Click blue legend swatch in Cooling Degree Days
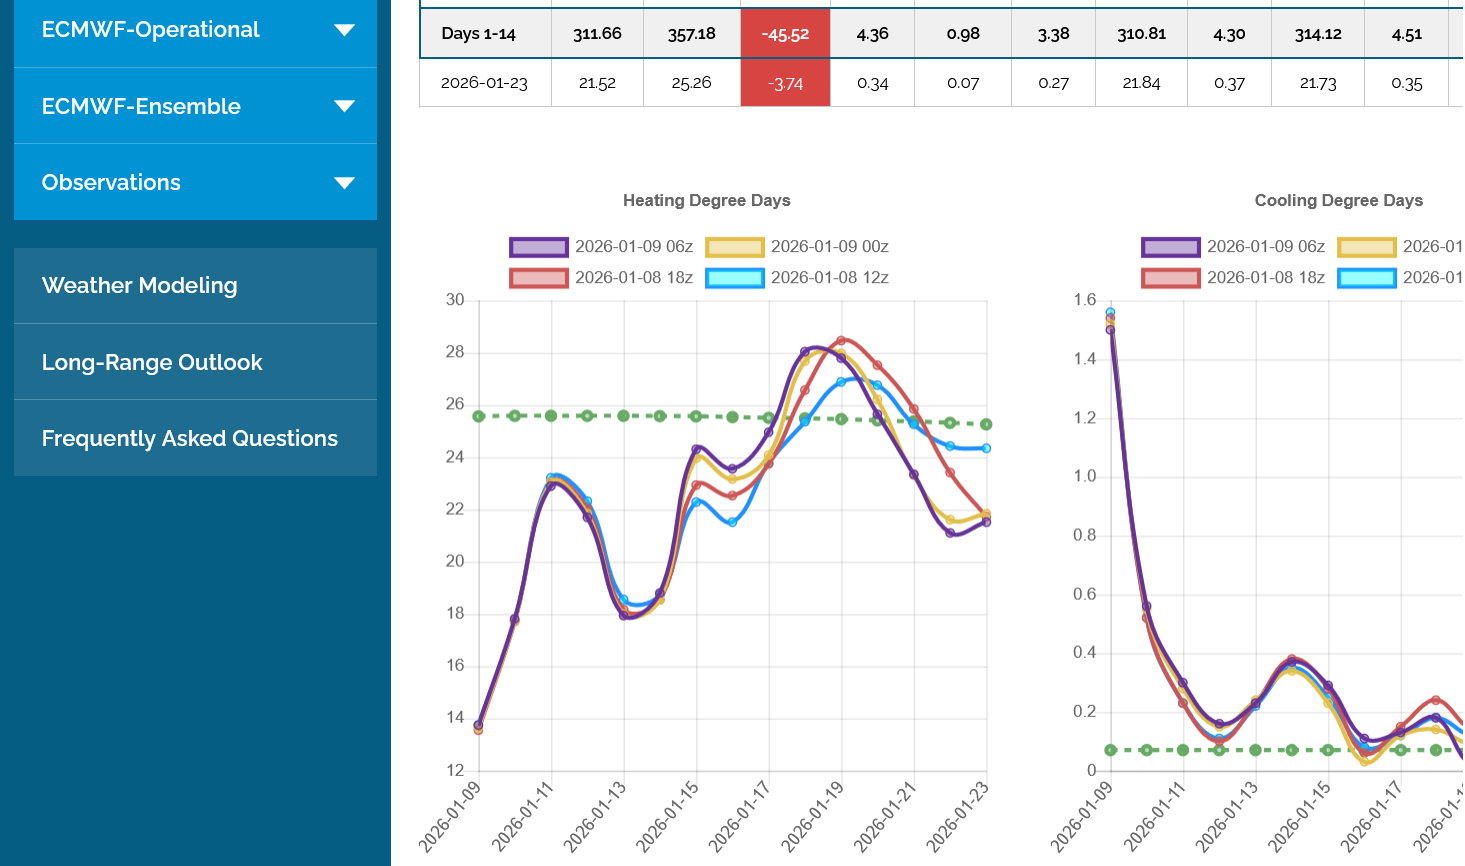1465x866 pixels. coord(1367,278)
